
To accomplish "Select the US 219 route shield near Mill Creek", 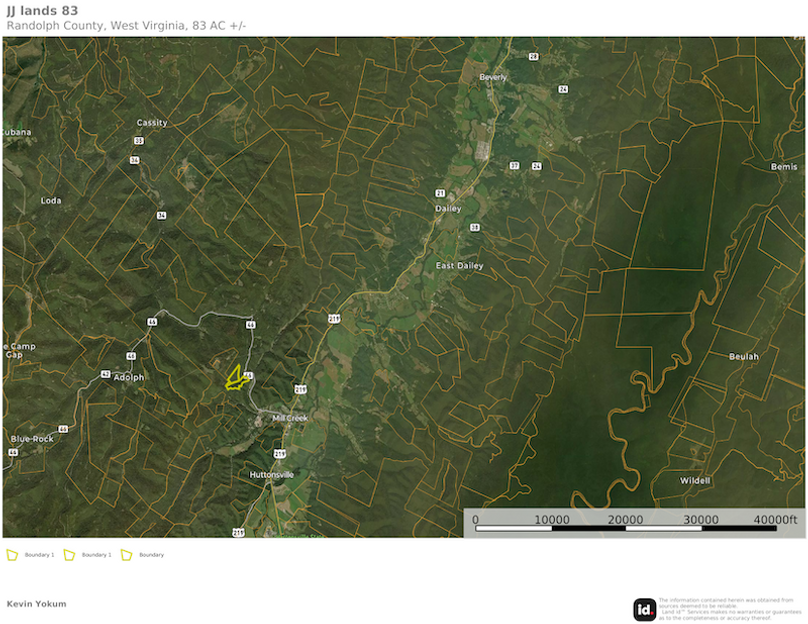I will point(300,387).
